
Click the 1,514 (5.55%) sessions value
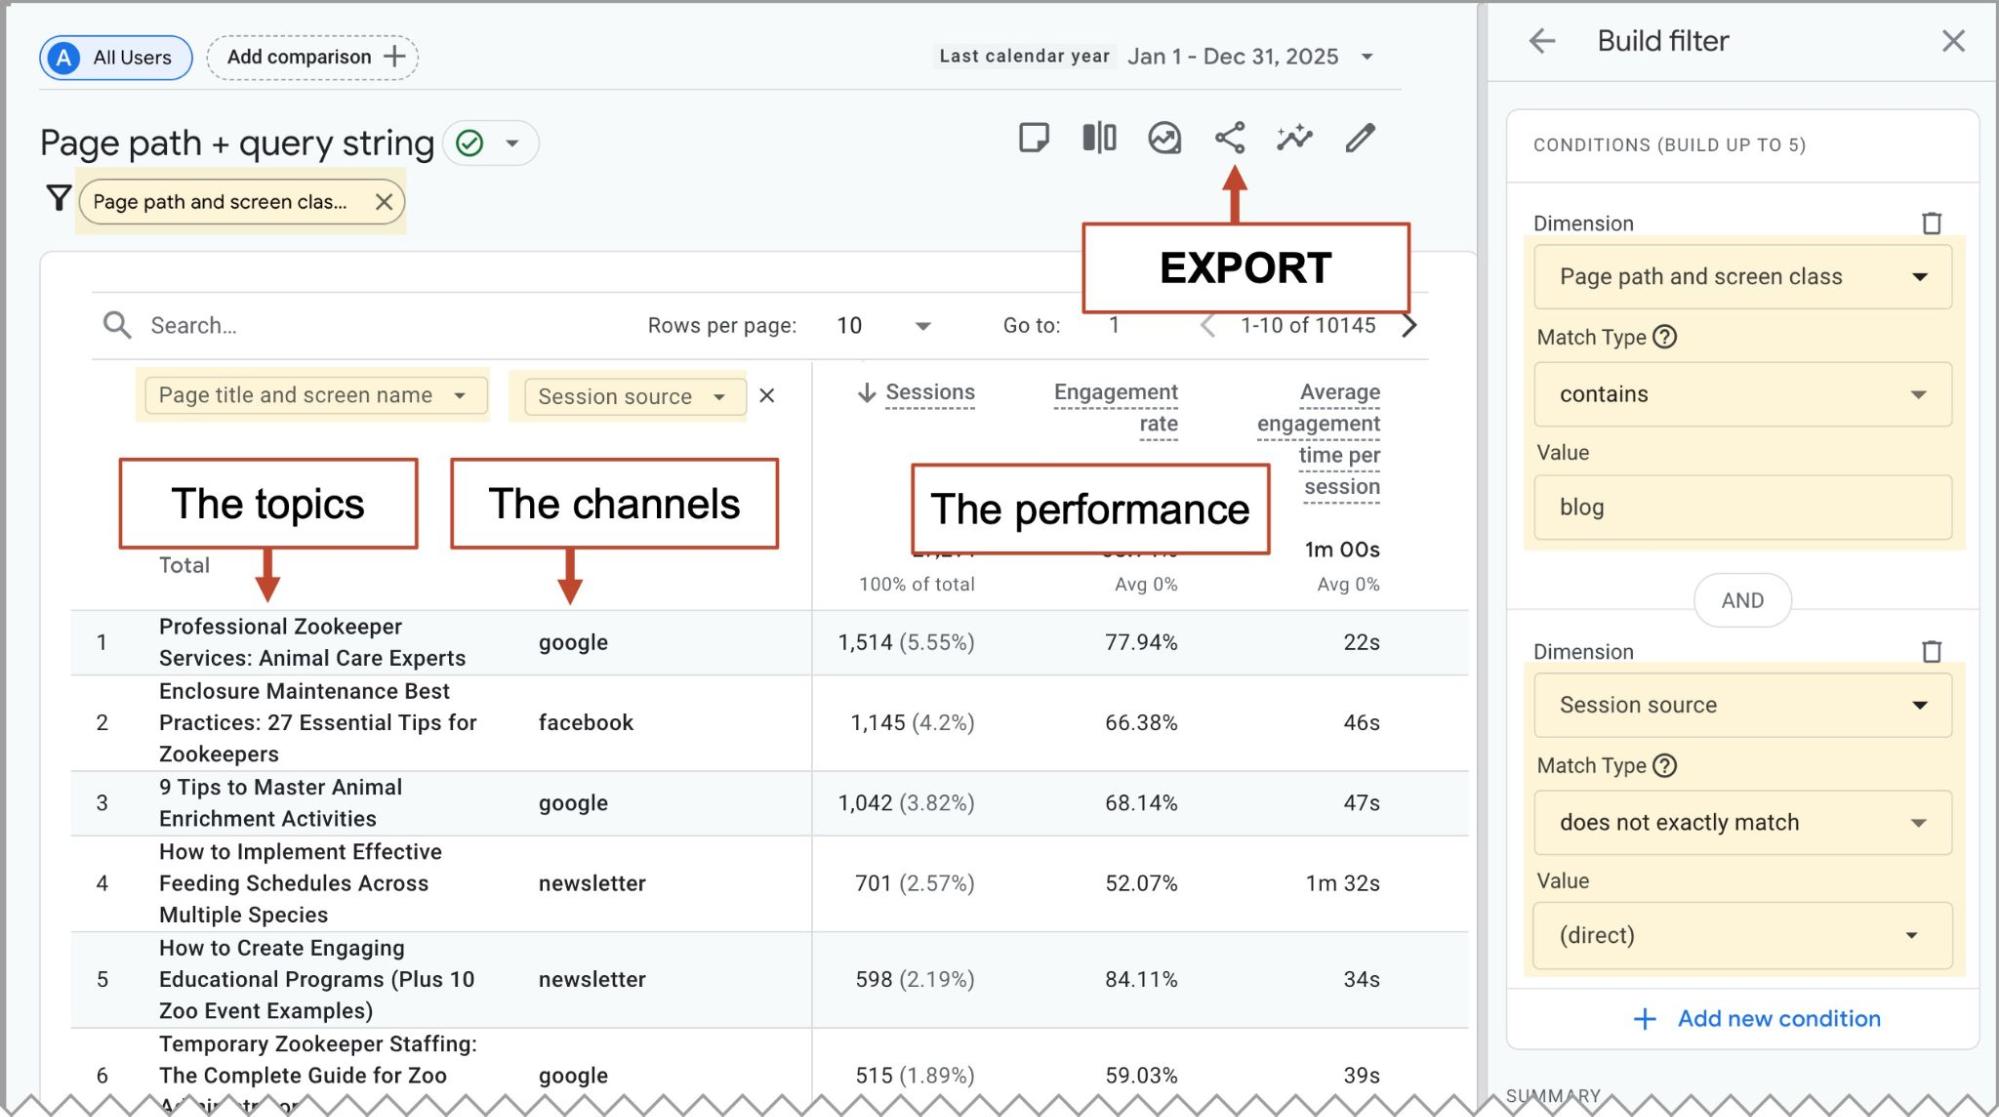(x=906, y=643)
